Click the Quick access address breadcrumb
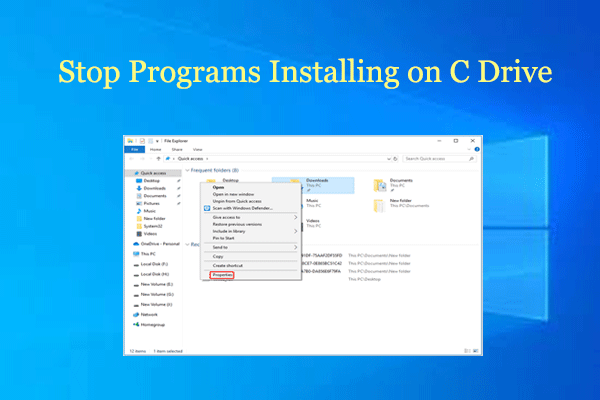Viewport: 600px width, 400px height. [x=190, y=158]
